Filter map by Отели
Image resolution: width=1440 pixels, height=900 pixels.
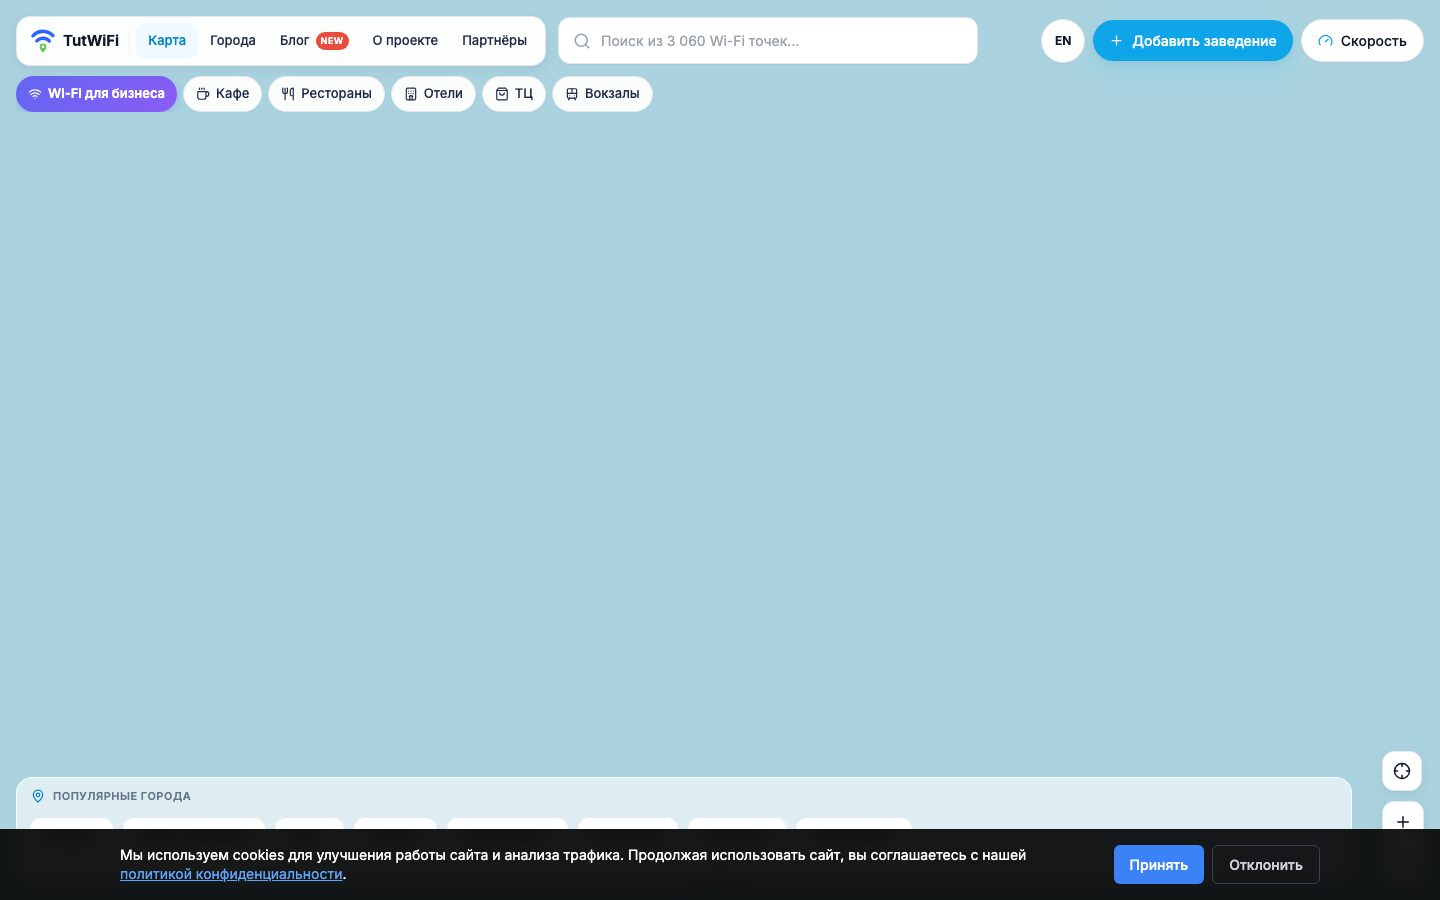point(434,94)
